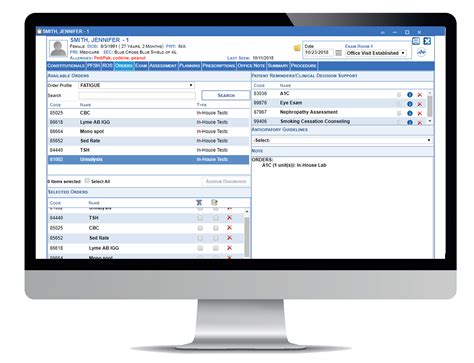
Task: Delete TSH from selected orders
Action: 229,218
